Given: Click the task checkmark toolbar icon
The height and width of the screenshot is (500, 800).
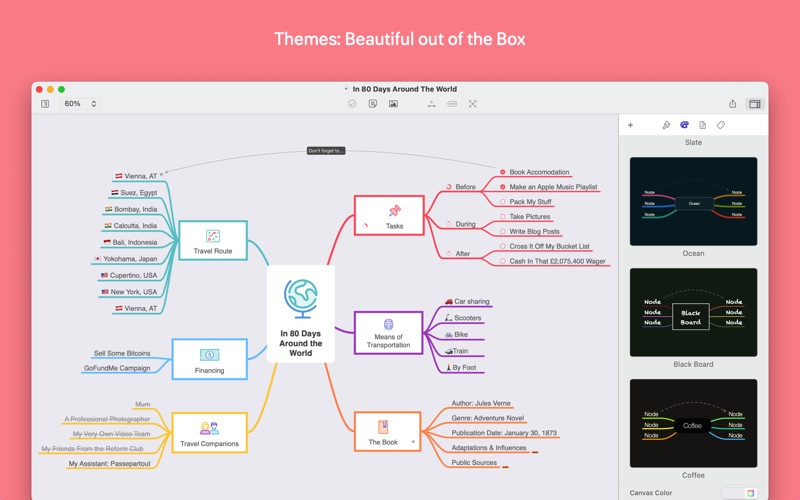Looking at the screenshot, I should click(352, 104).
